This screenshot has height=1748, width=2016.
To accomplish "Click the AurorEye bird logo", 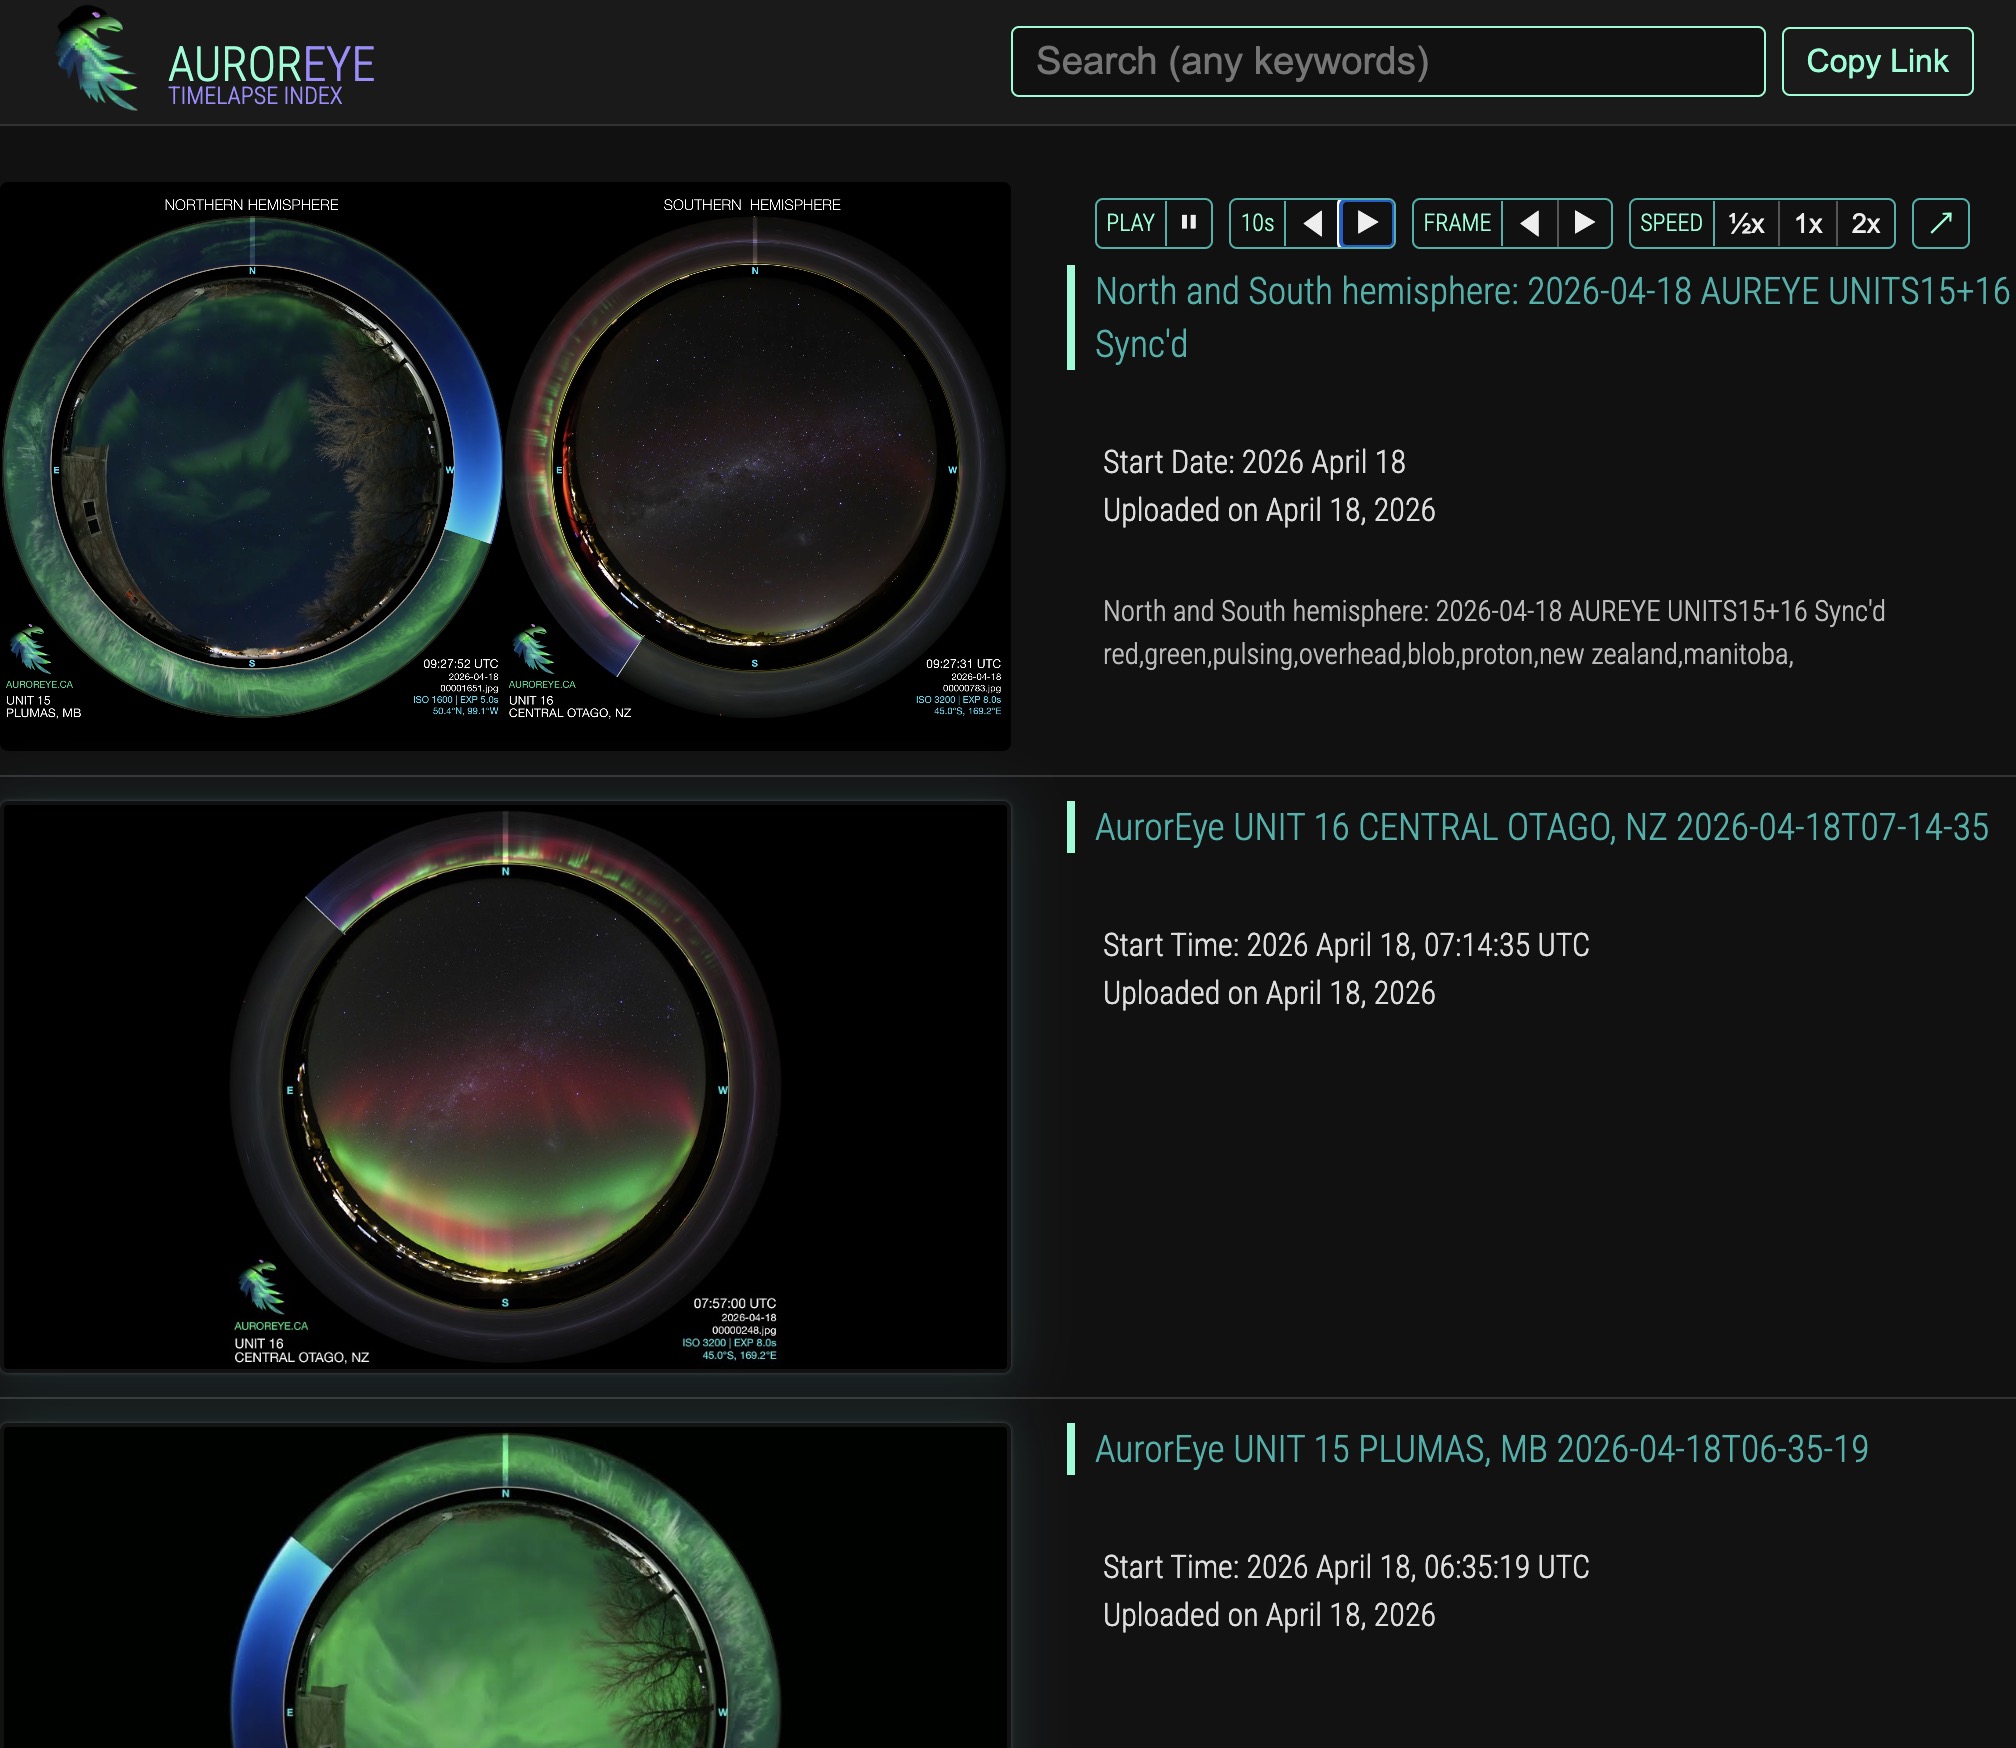I will (x=97, y=60).
